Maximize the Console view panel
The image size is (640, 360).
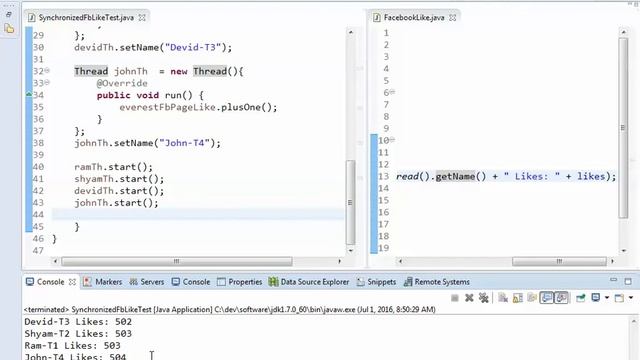(x=628, y=281)
